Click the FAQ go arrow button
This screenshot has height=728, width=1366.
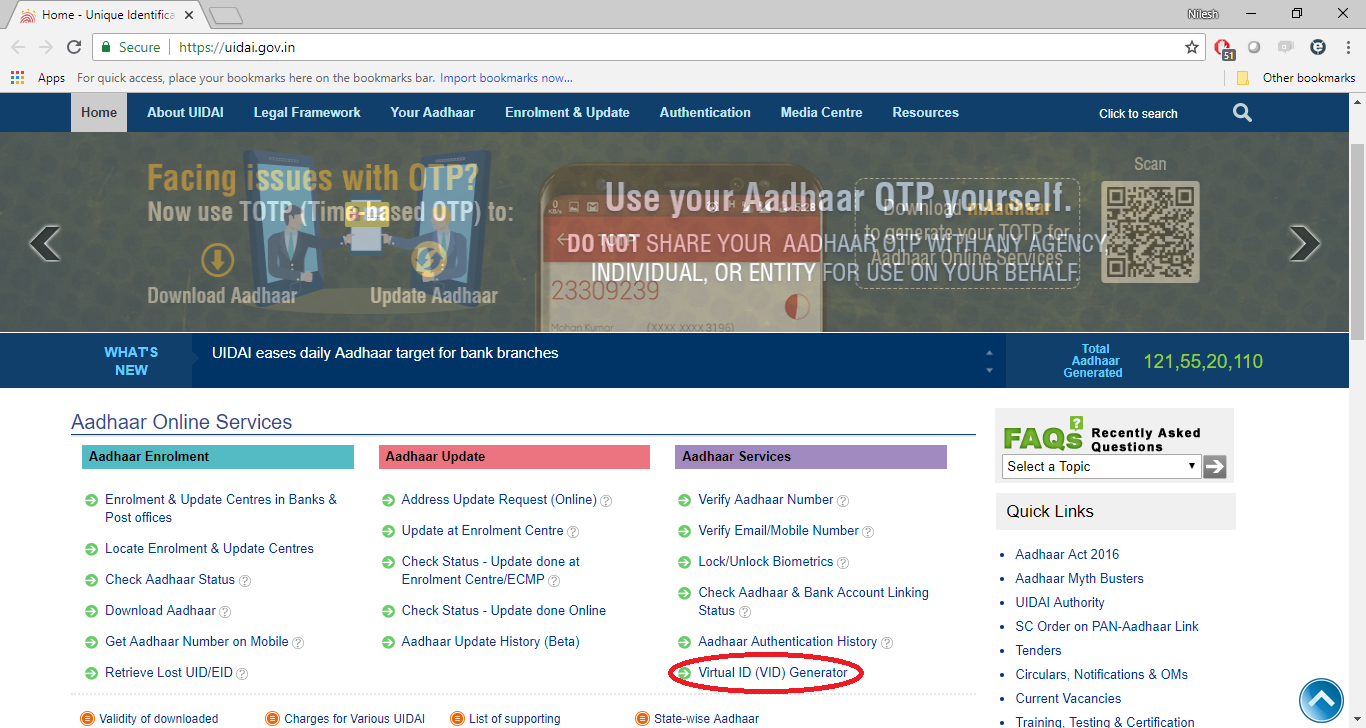[1214, 466]
